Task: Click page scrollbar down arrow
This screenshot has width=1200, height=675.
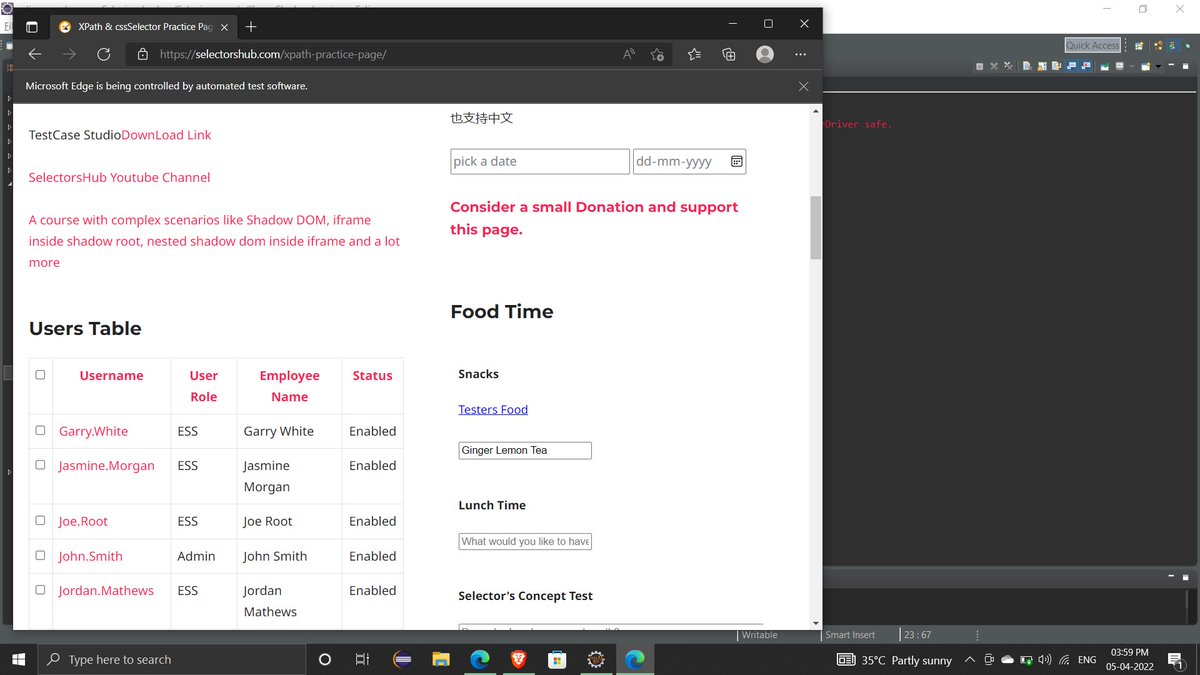Action: [x=815, y=622]
